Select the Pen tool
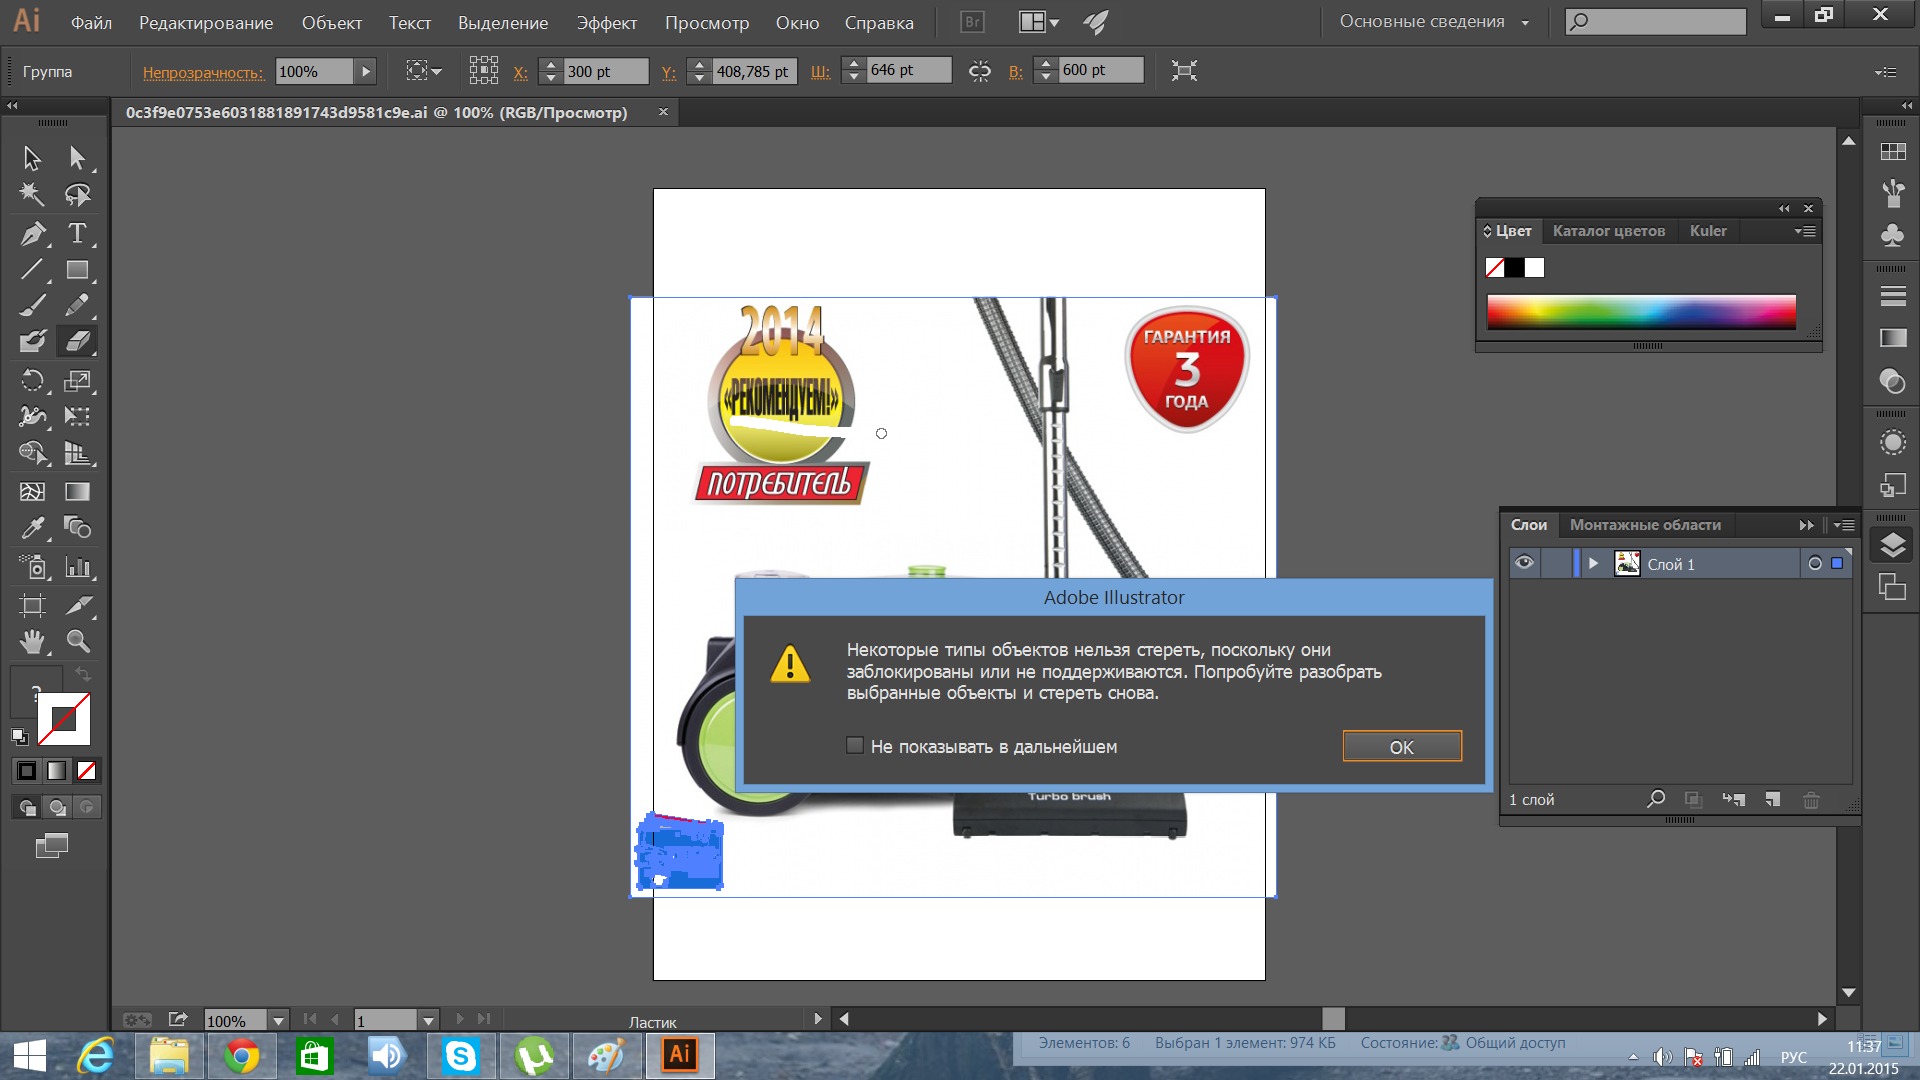1920x1080 pixels. (x=32, y=233)
